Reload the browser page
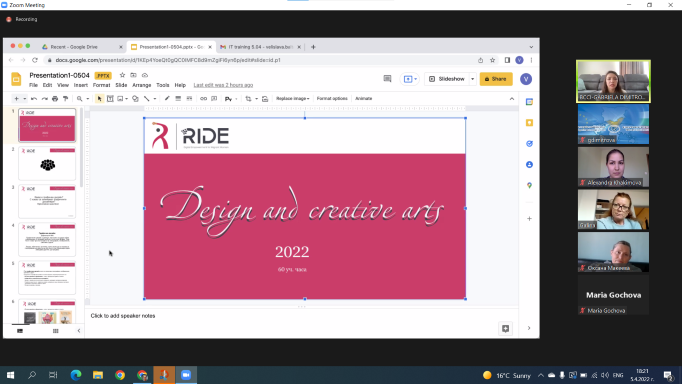 tap(35, 60)
